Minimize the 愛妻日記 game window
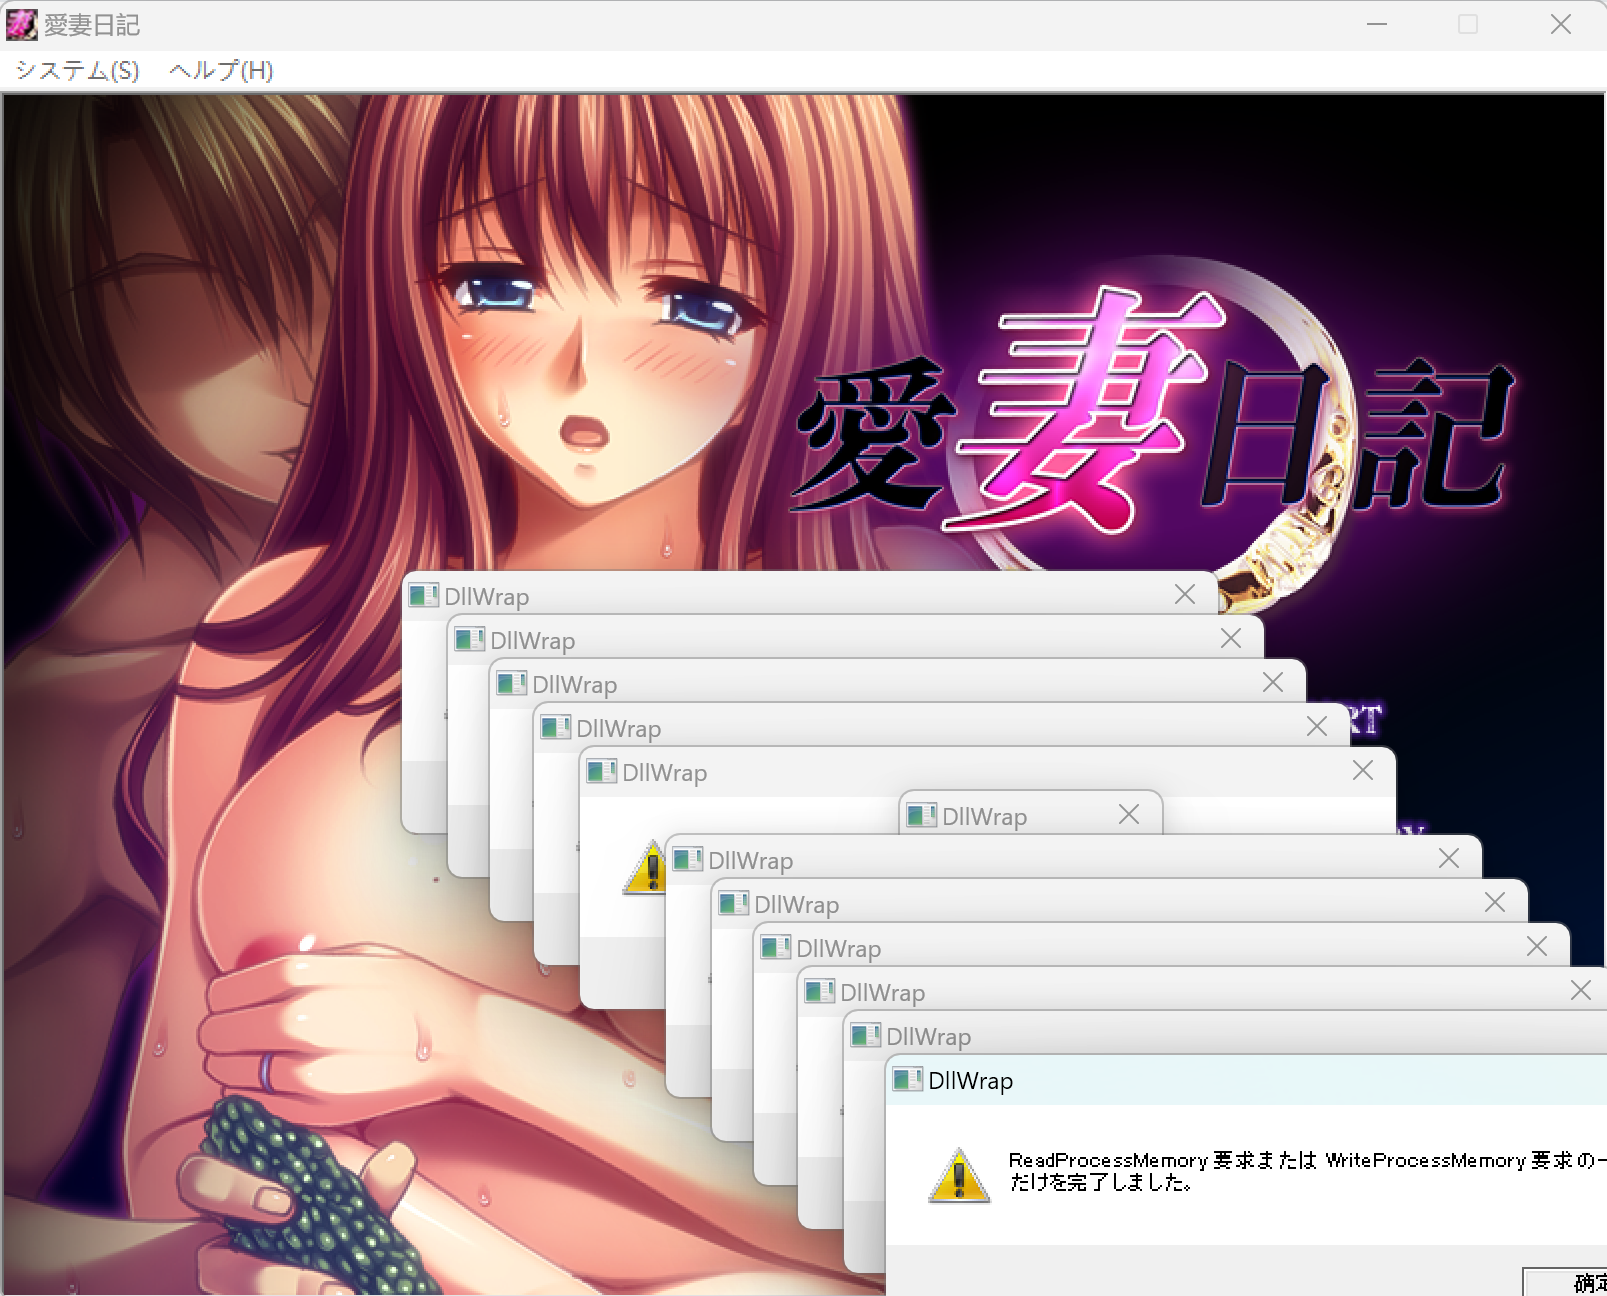 point(1377,25)
